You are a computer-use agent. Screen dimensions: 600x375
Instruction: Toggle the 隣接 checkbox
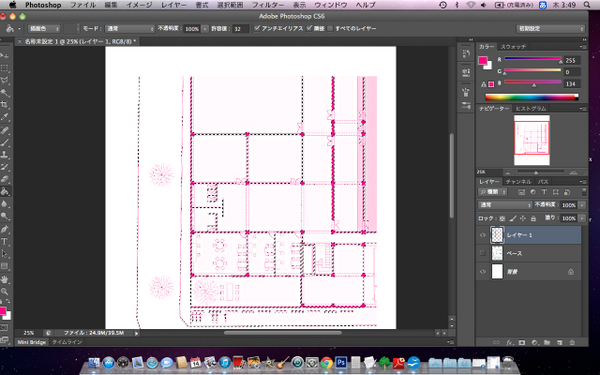309,28
